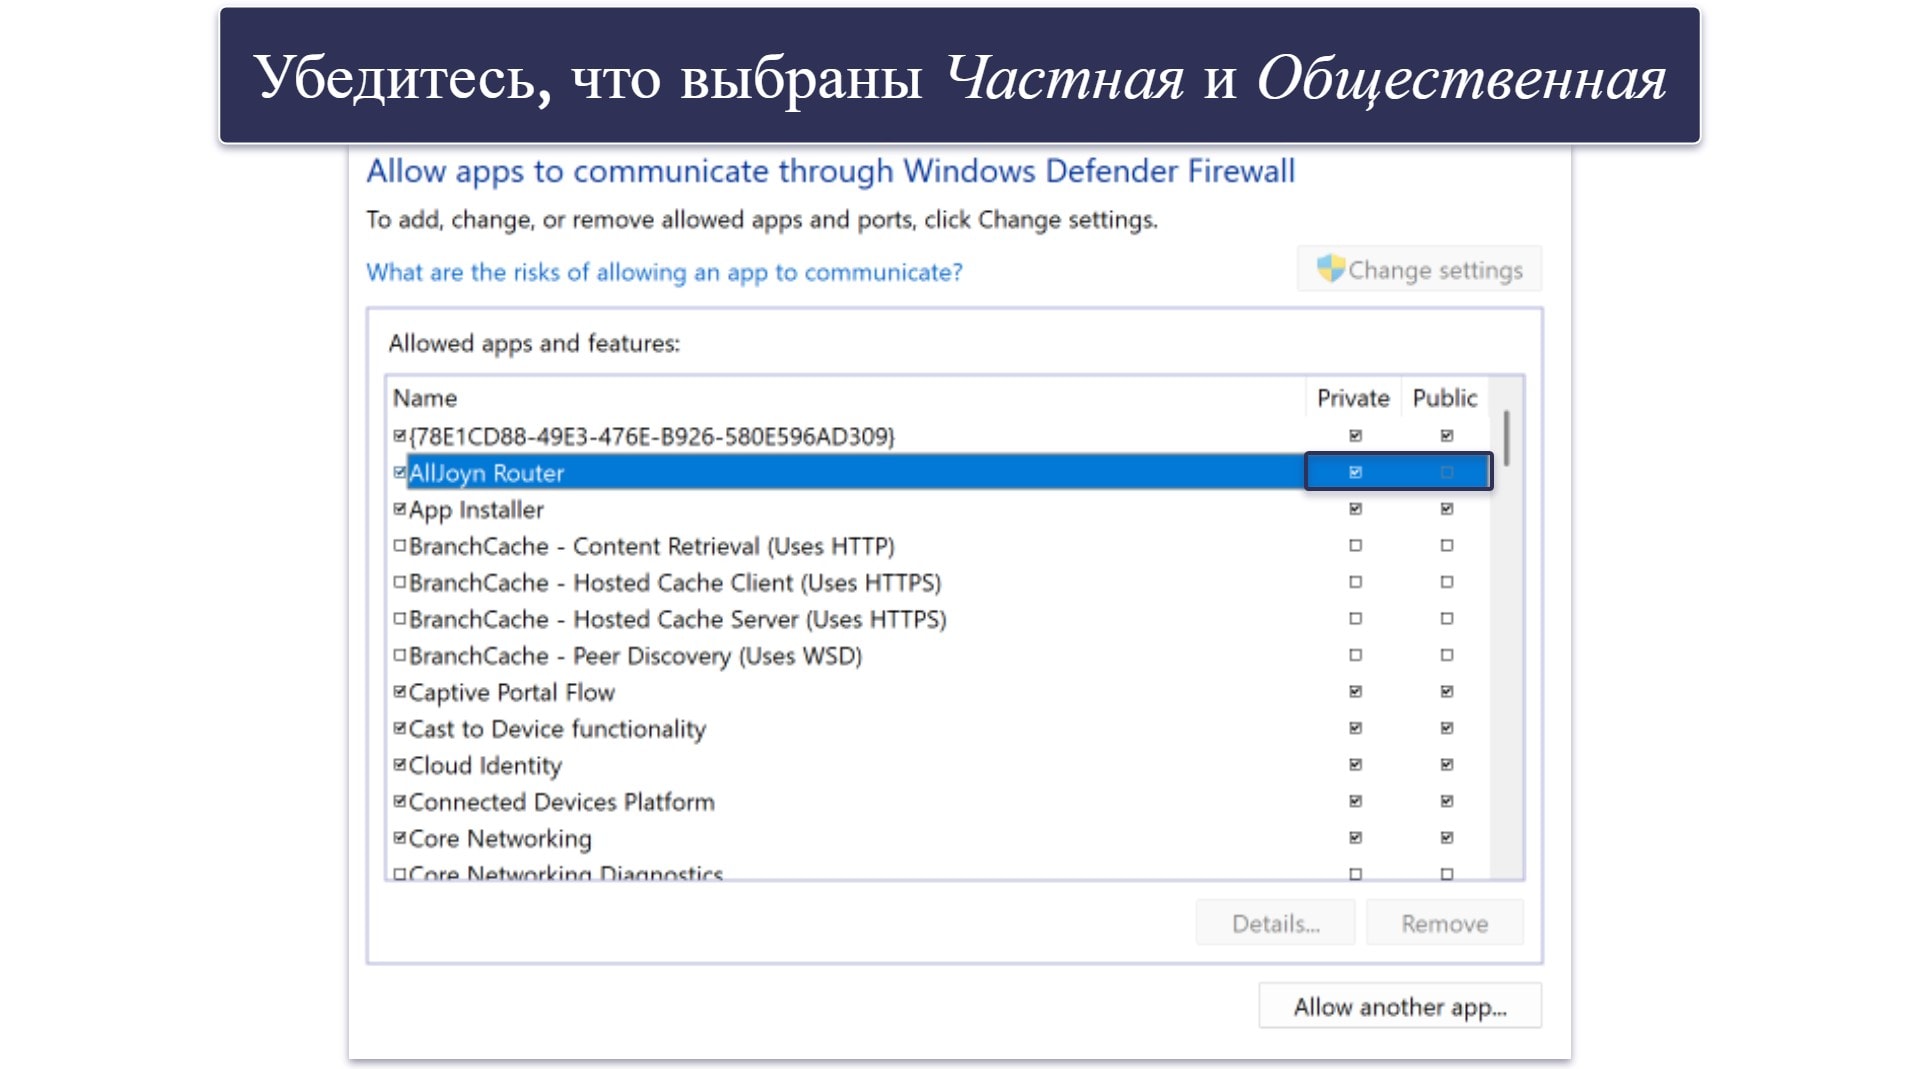Click the apps list vertical scrollbar thumb

point(1506,437)
